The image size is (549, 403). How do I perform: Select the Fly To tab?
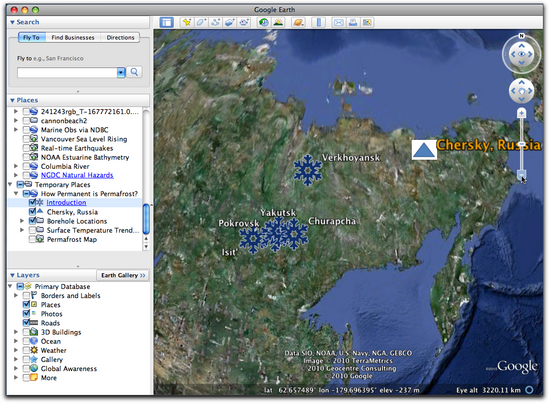coord(32,37)
